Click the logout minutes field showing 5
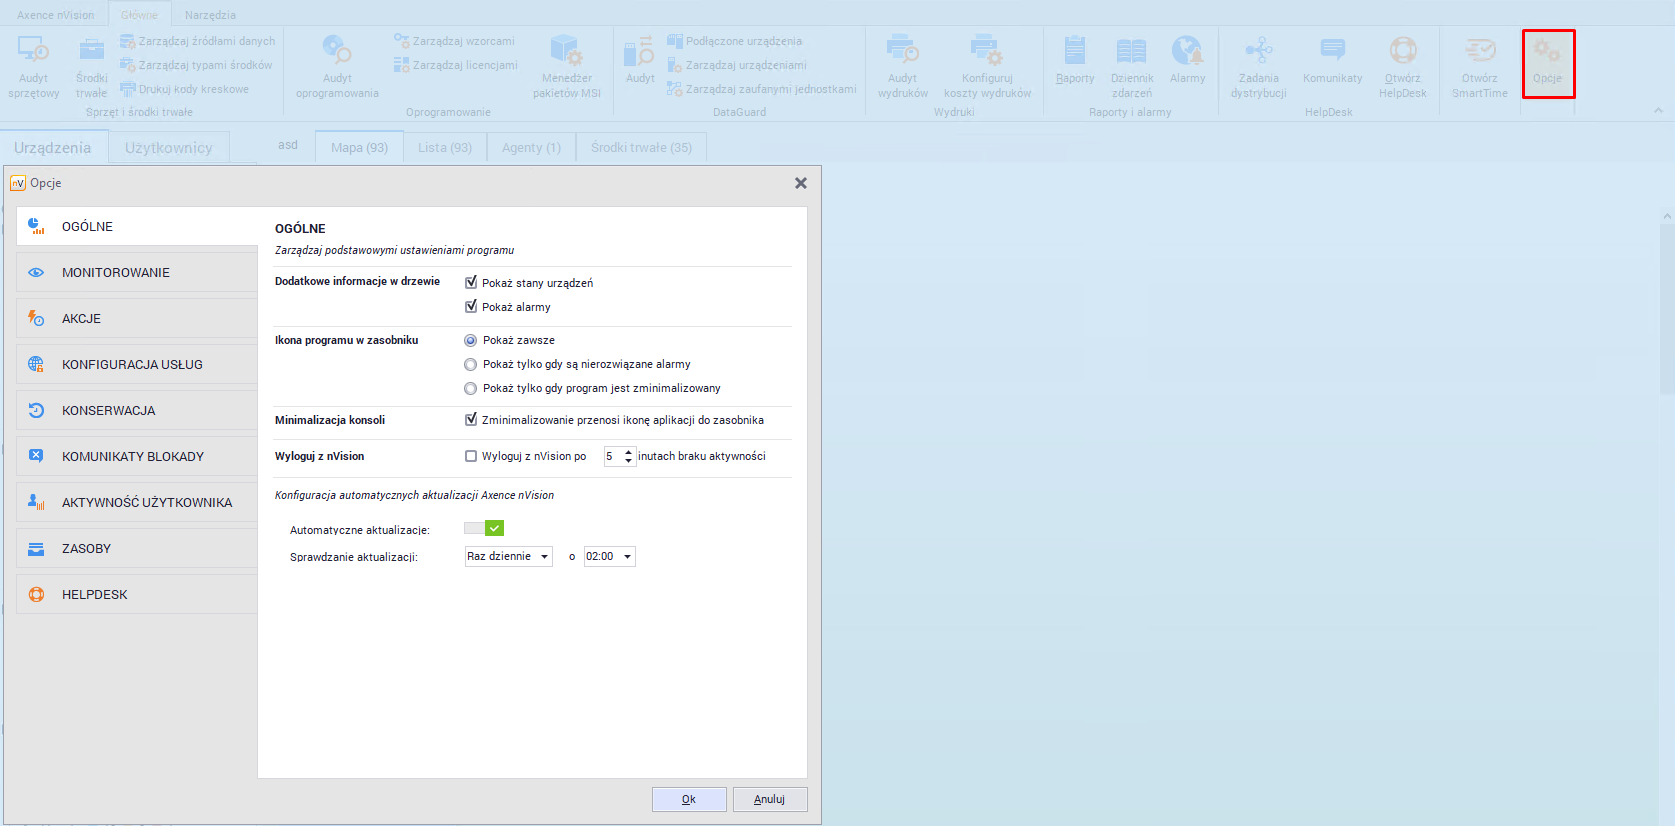1675x826 pixels. coord(613,456)
